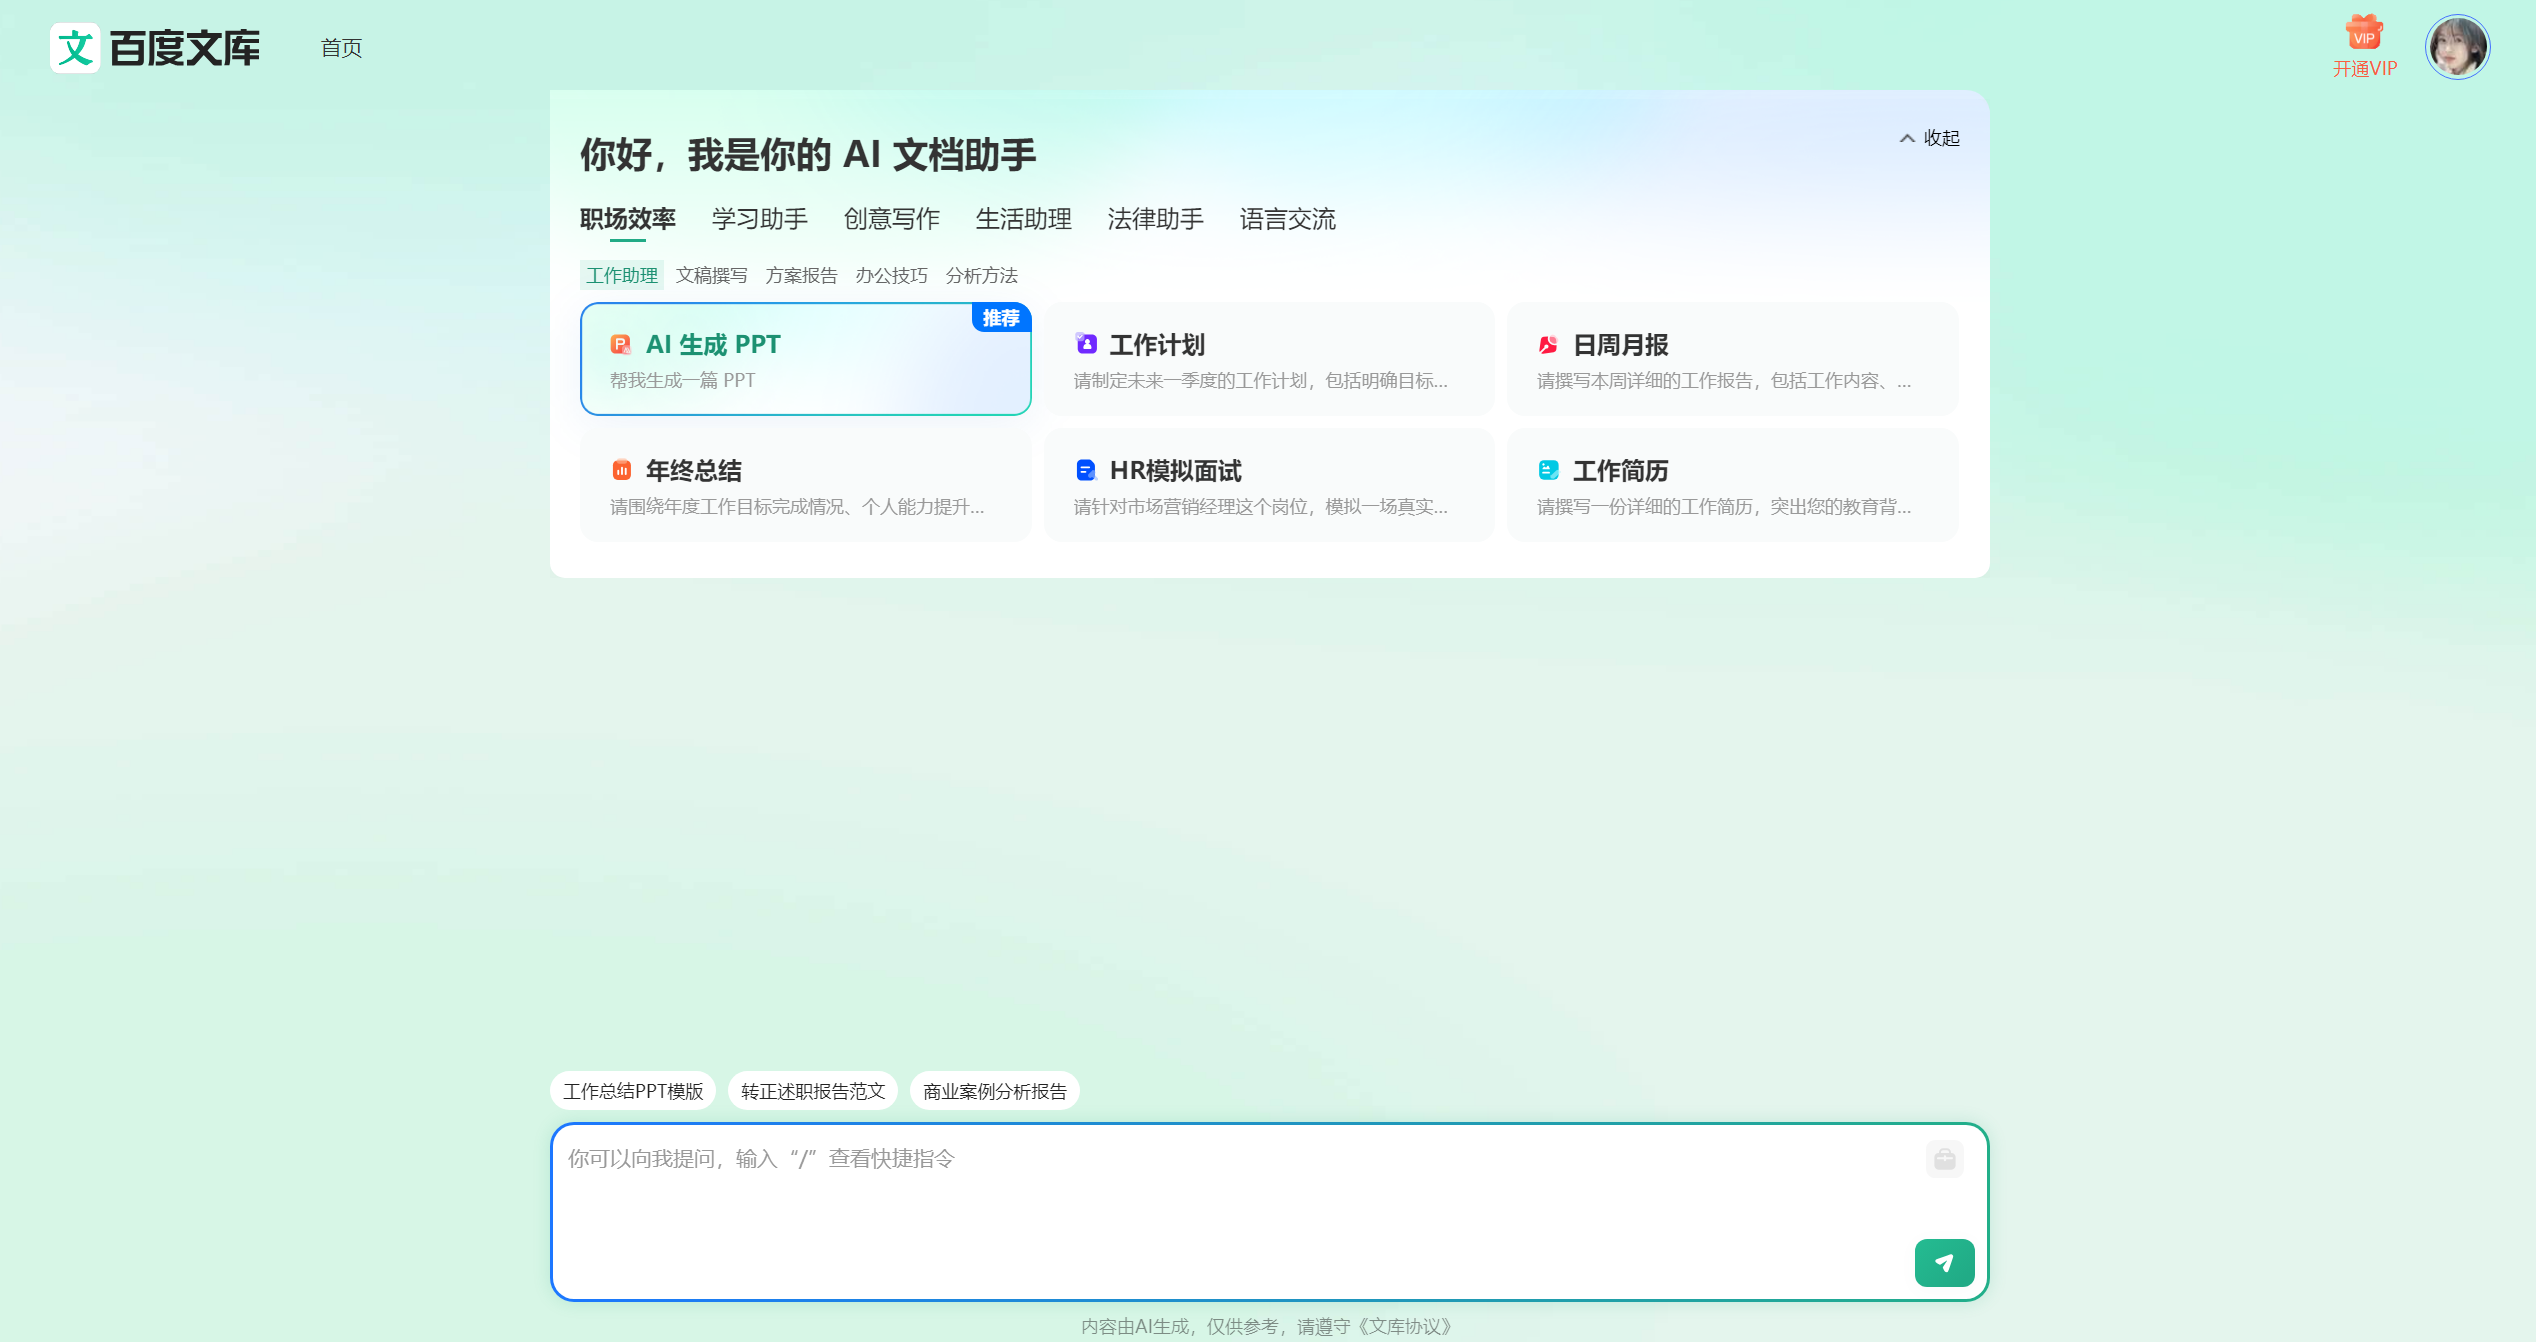The height and width of the screenshot is (1342, 2536).
Task: Switch to the 学习助手 tab
Action: pyautogui.click(x=758, y=219)
